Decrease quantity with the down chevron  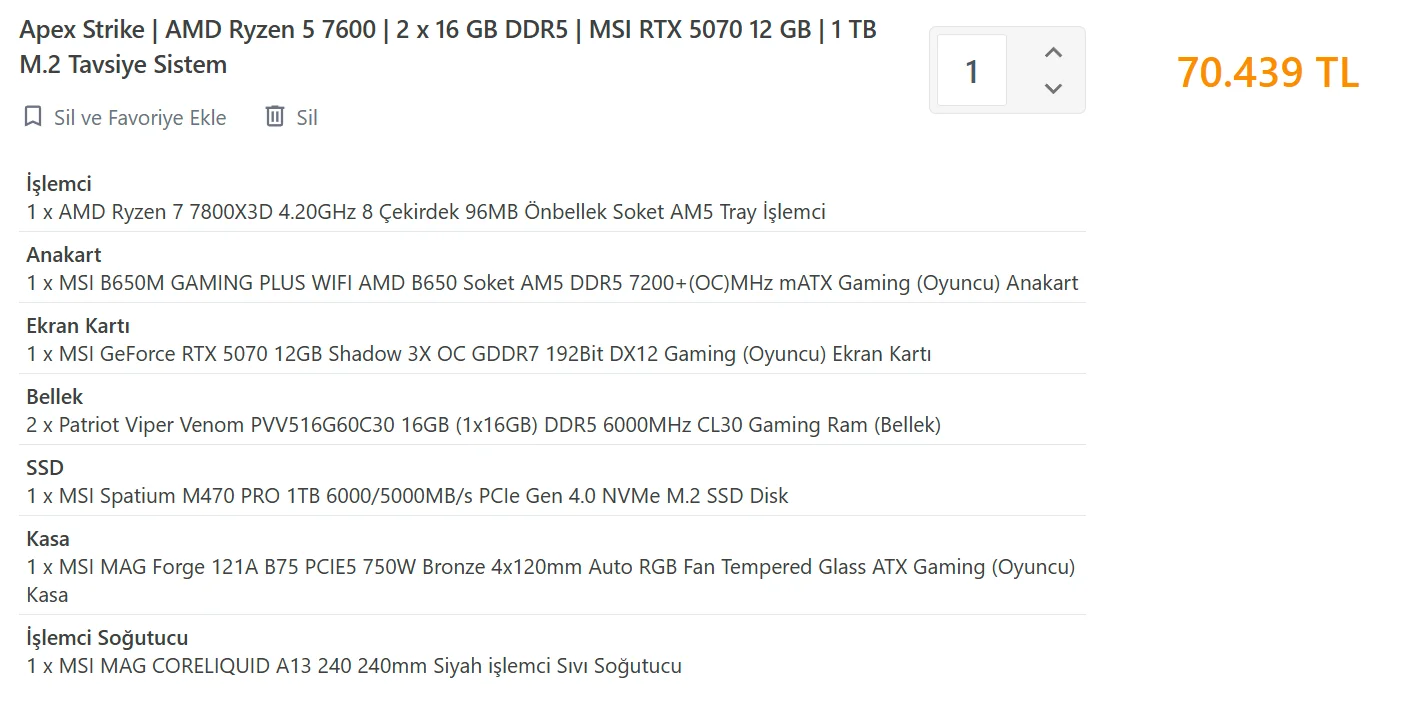click(1052, 89)
